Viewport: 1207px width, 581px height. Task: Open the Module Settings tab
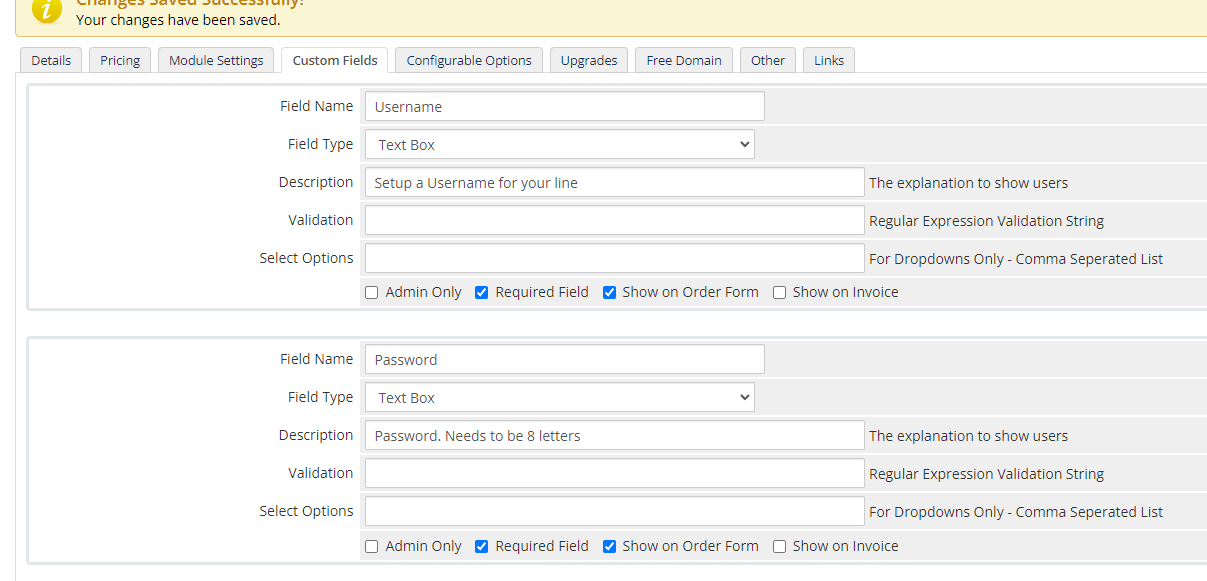point(216,60)
